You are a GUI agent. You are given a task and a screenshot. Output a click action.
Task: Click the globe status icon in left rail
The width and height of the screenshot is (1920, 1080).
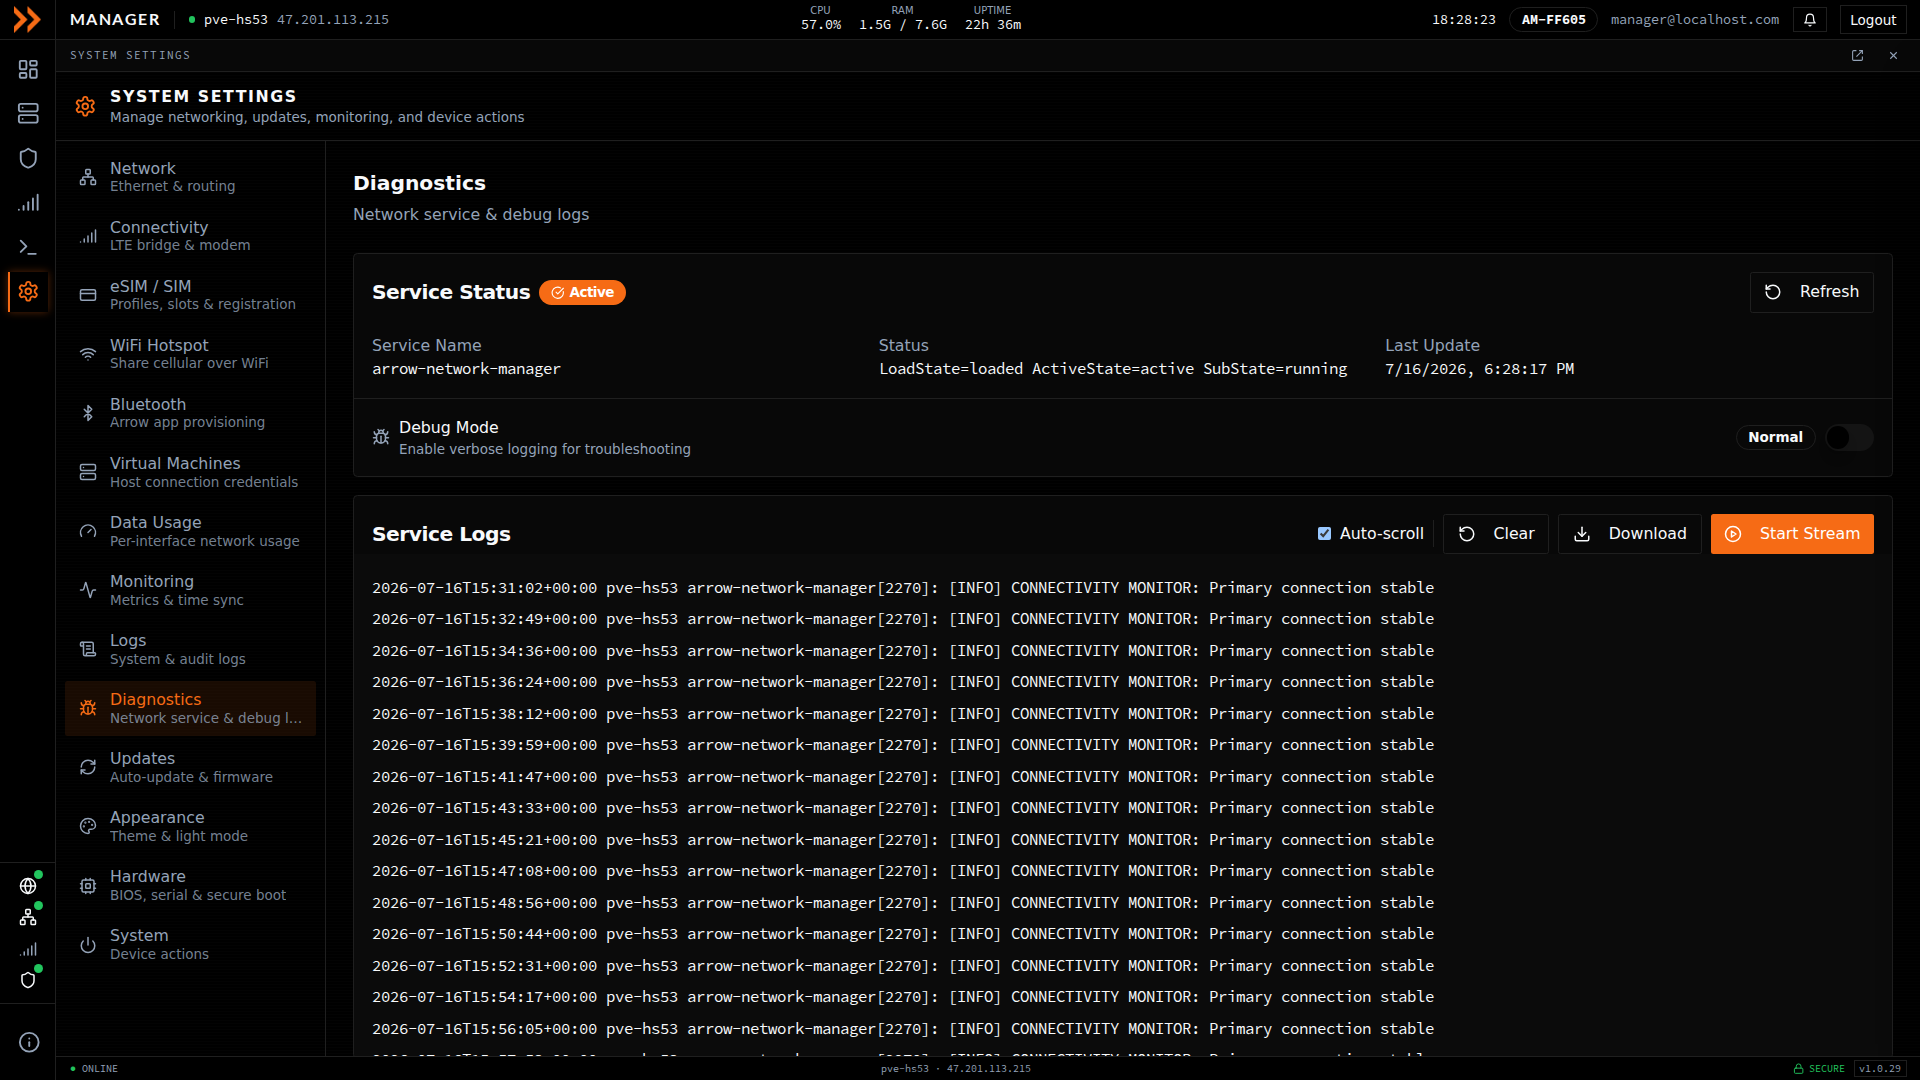click(28, 886)
